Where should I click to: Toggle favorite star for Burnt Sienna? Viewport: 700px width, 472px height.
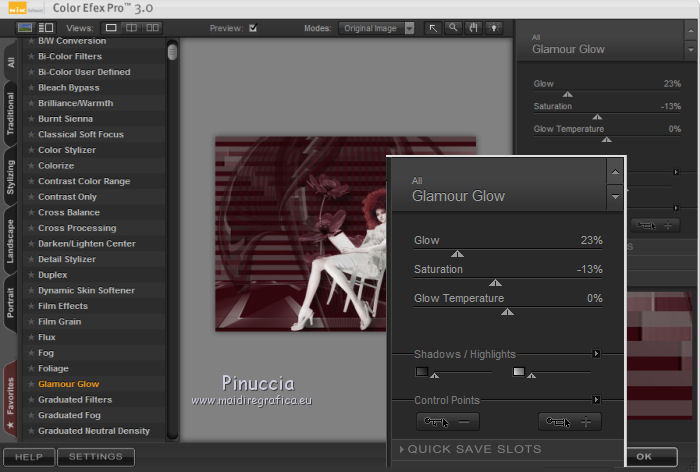pos(31,119)
